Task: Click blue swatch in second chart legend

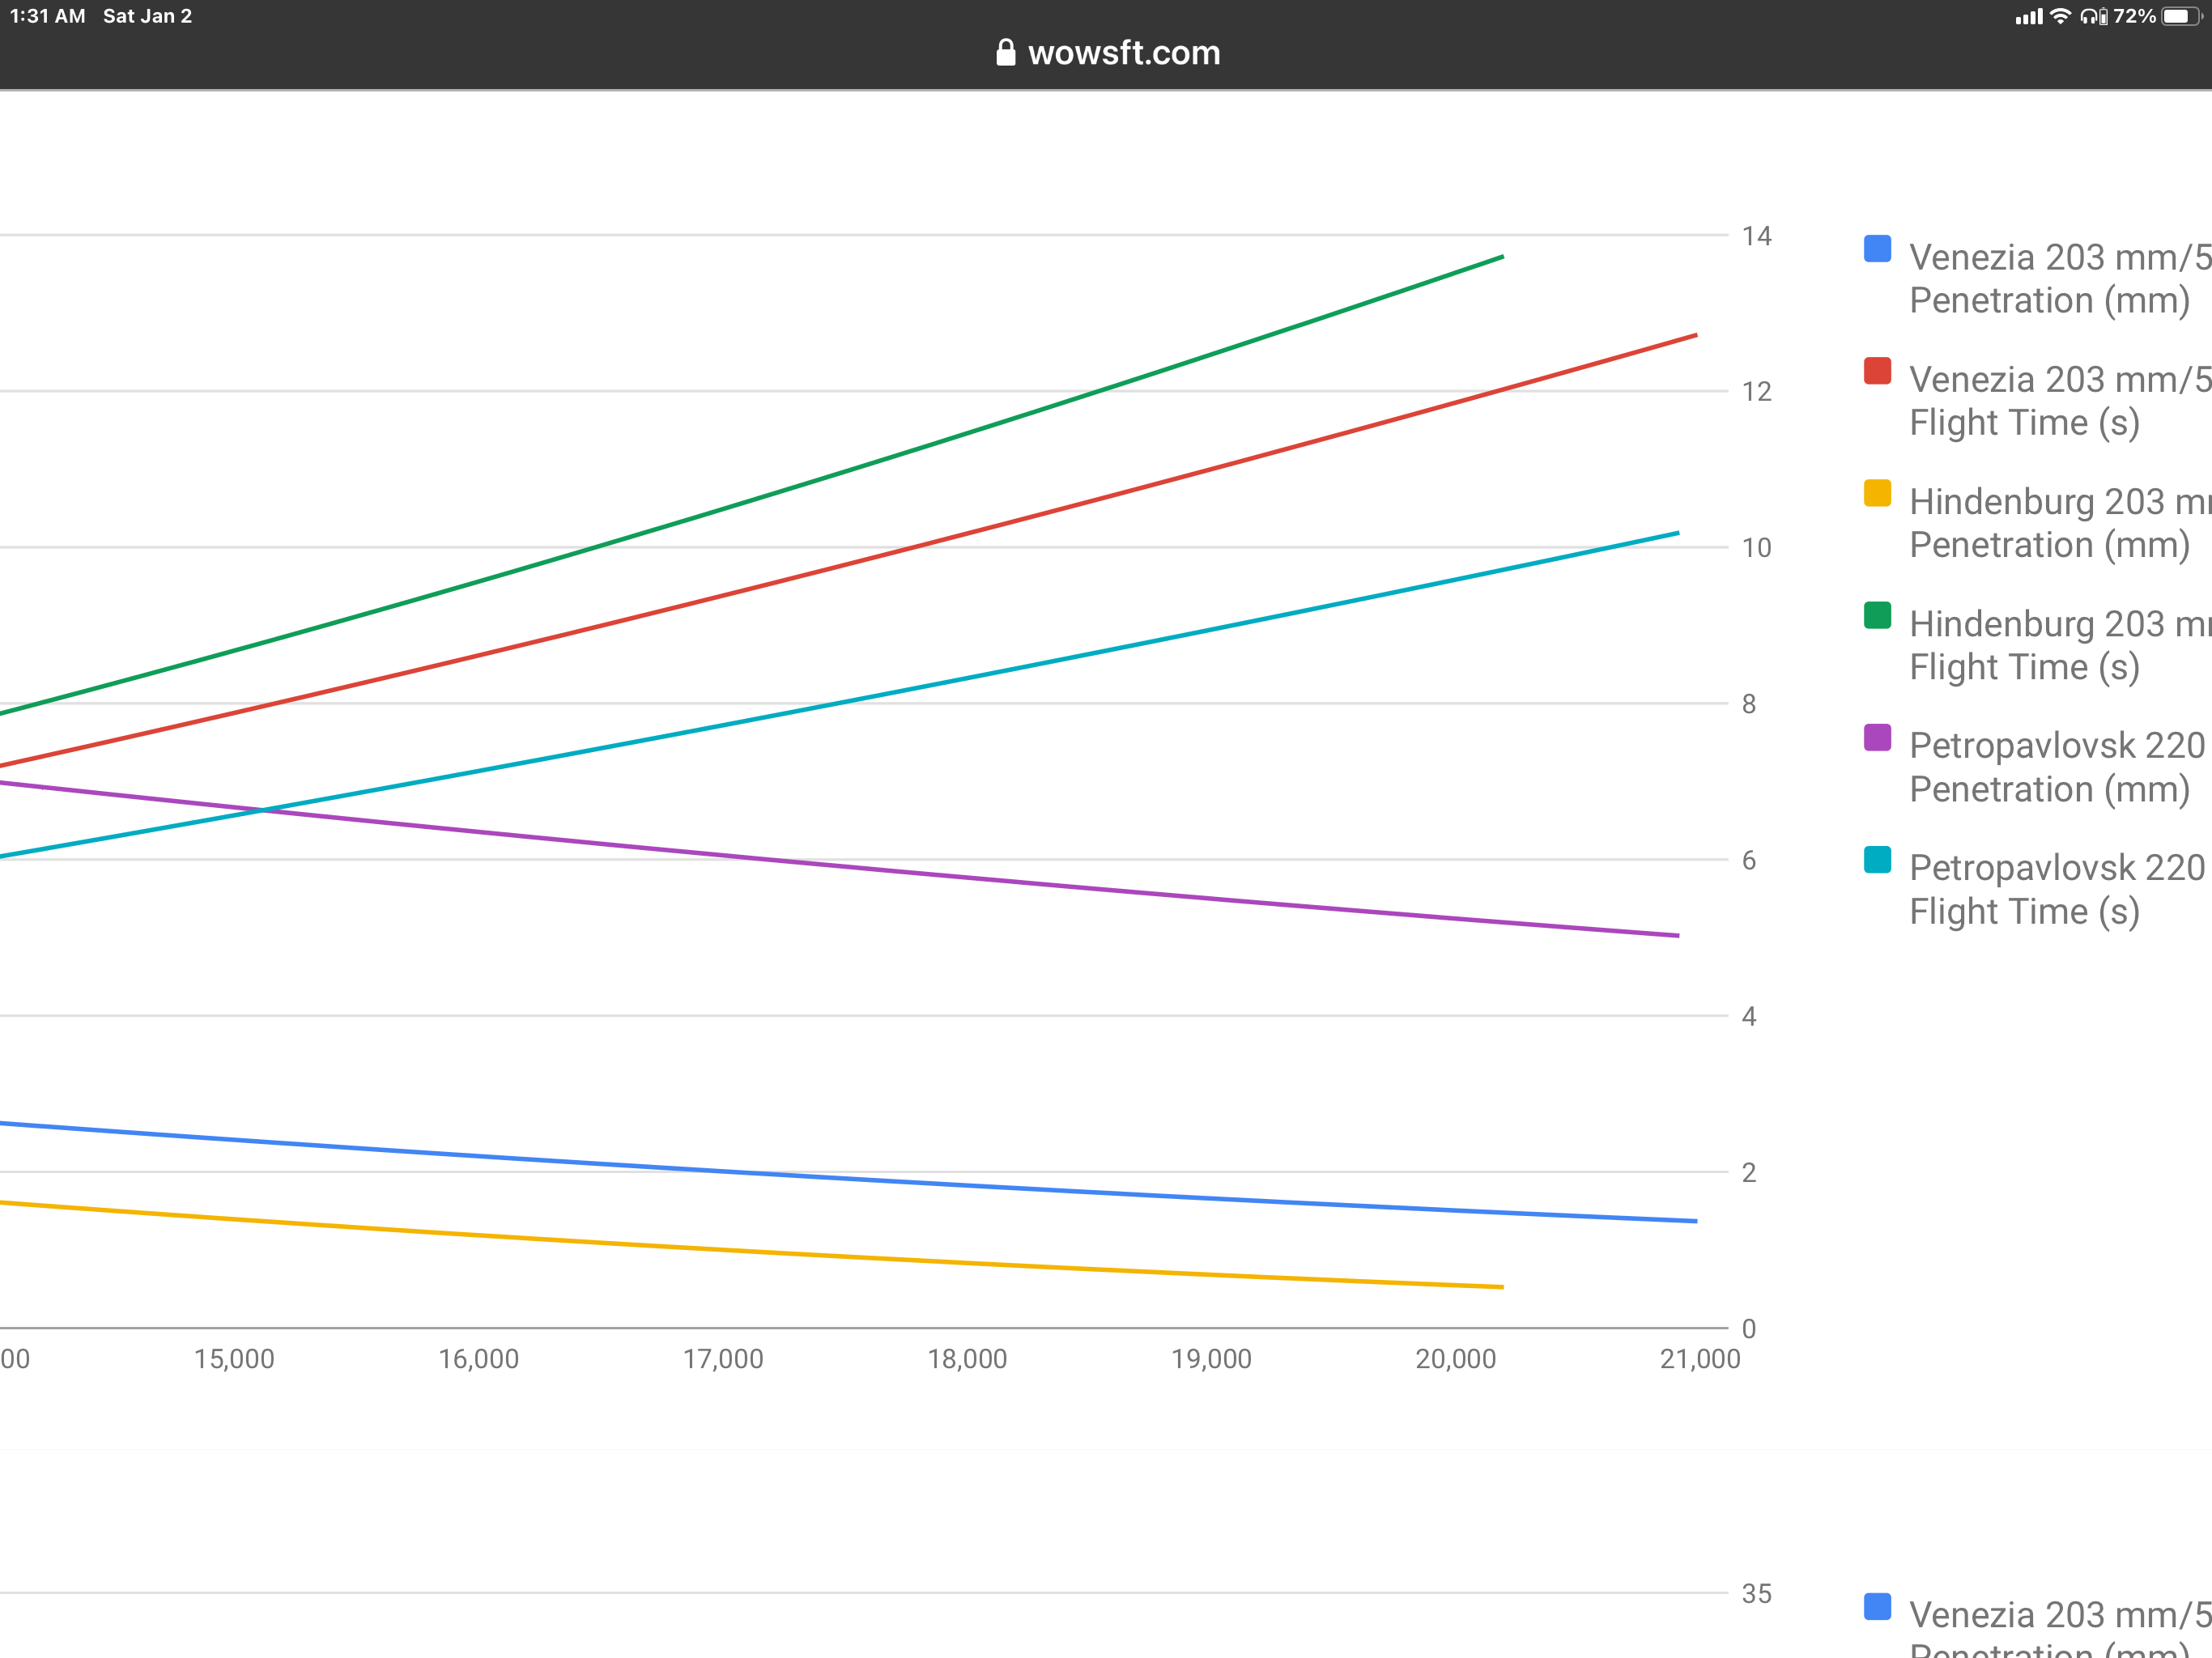Action: tap(1877, 1606)
